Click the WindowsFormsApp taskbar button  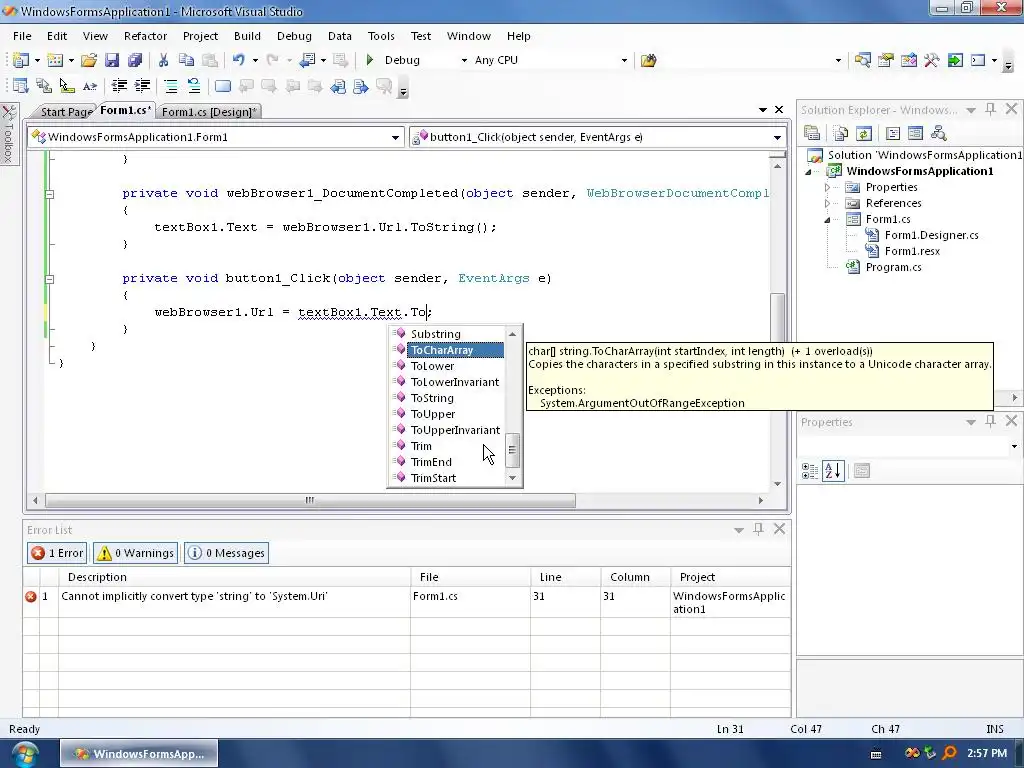(139, 754)
